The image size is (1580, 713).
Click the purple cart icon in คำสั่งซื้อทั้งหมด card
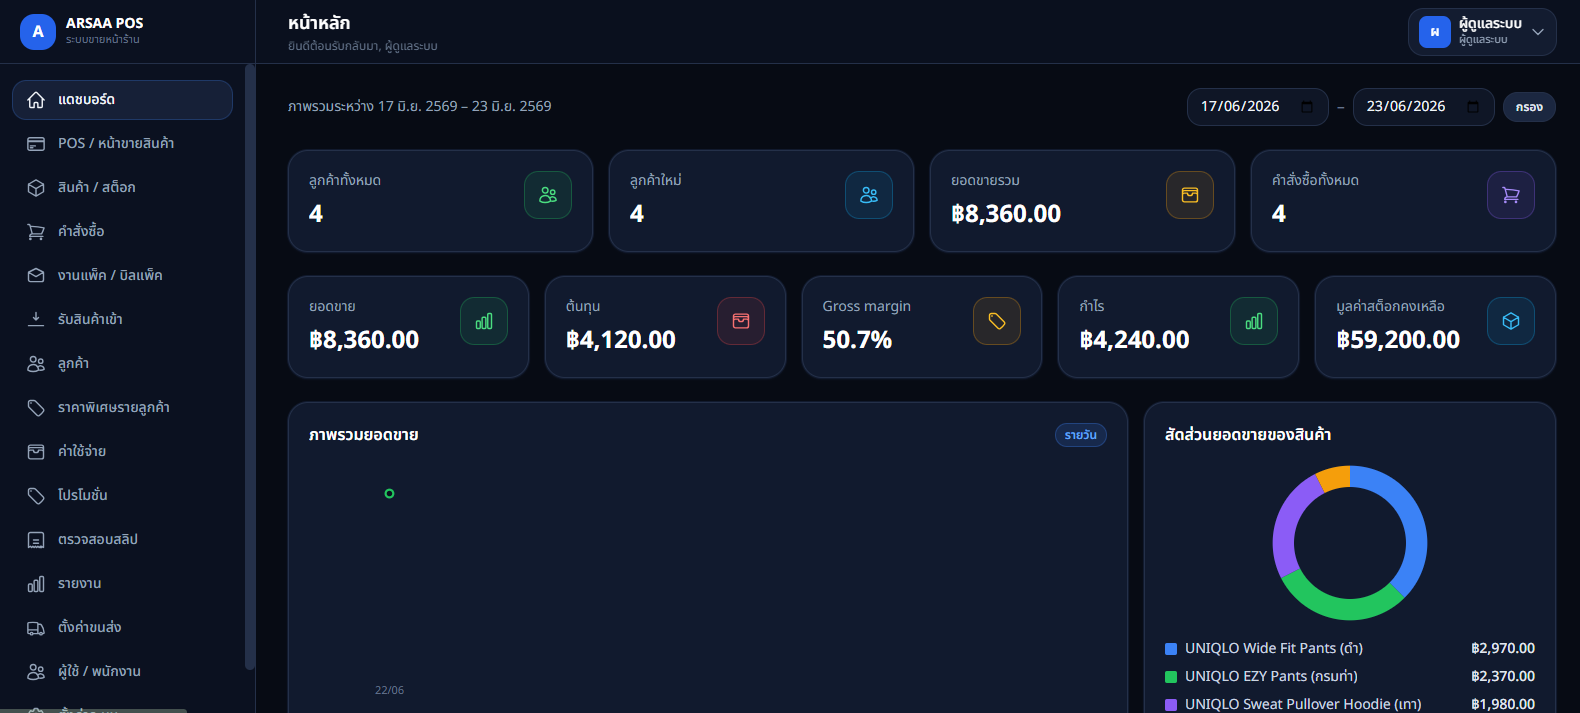point(1511,195)
